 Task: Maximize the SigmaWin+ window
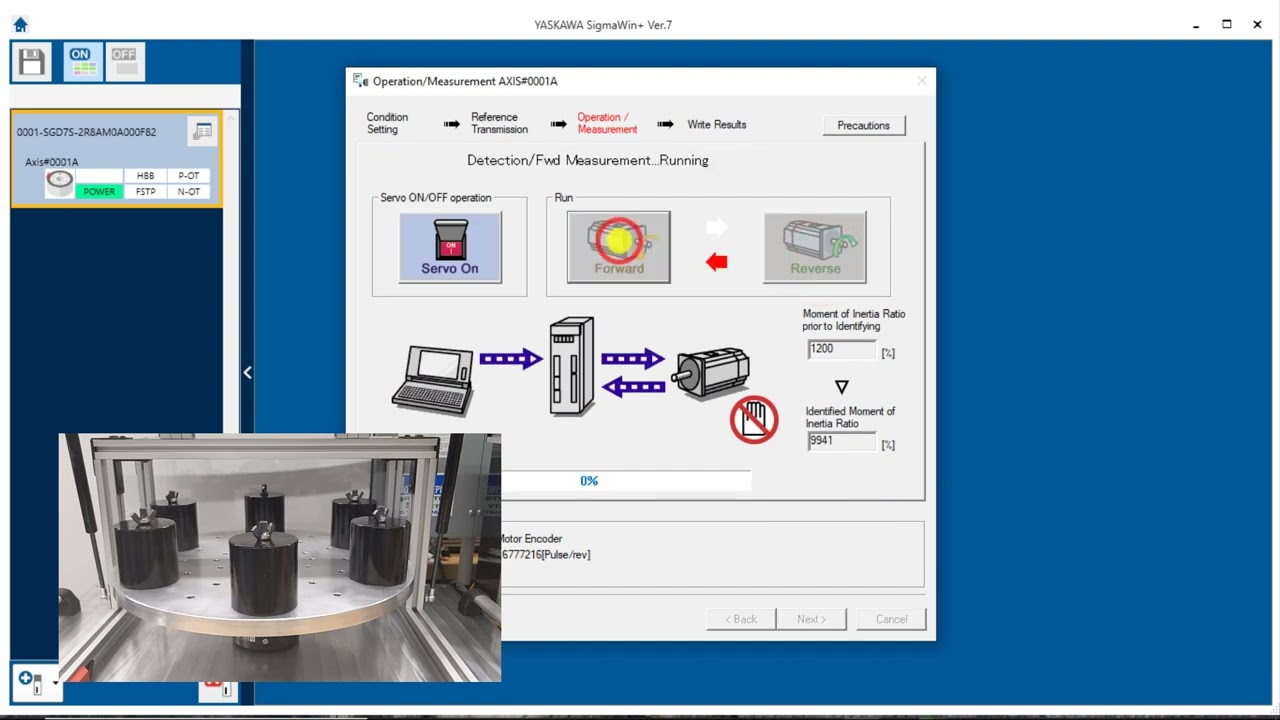click(x=1227, y=25)
